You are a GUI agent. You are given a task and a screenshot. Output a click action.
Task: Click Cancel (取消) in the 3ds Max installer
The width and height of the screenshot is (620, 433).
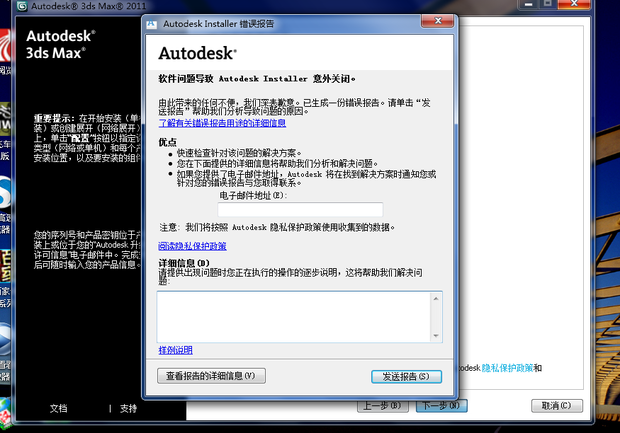point(557,405)
